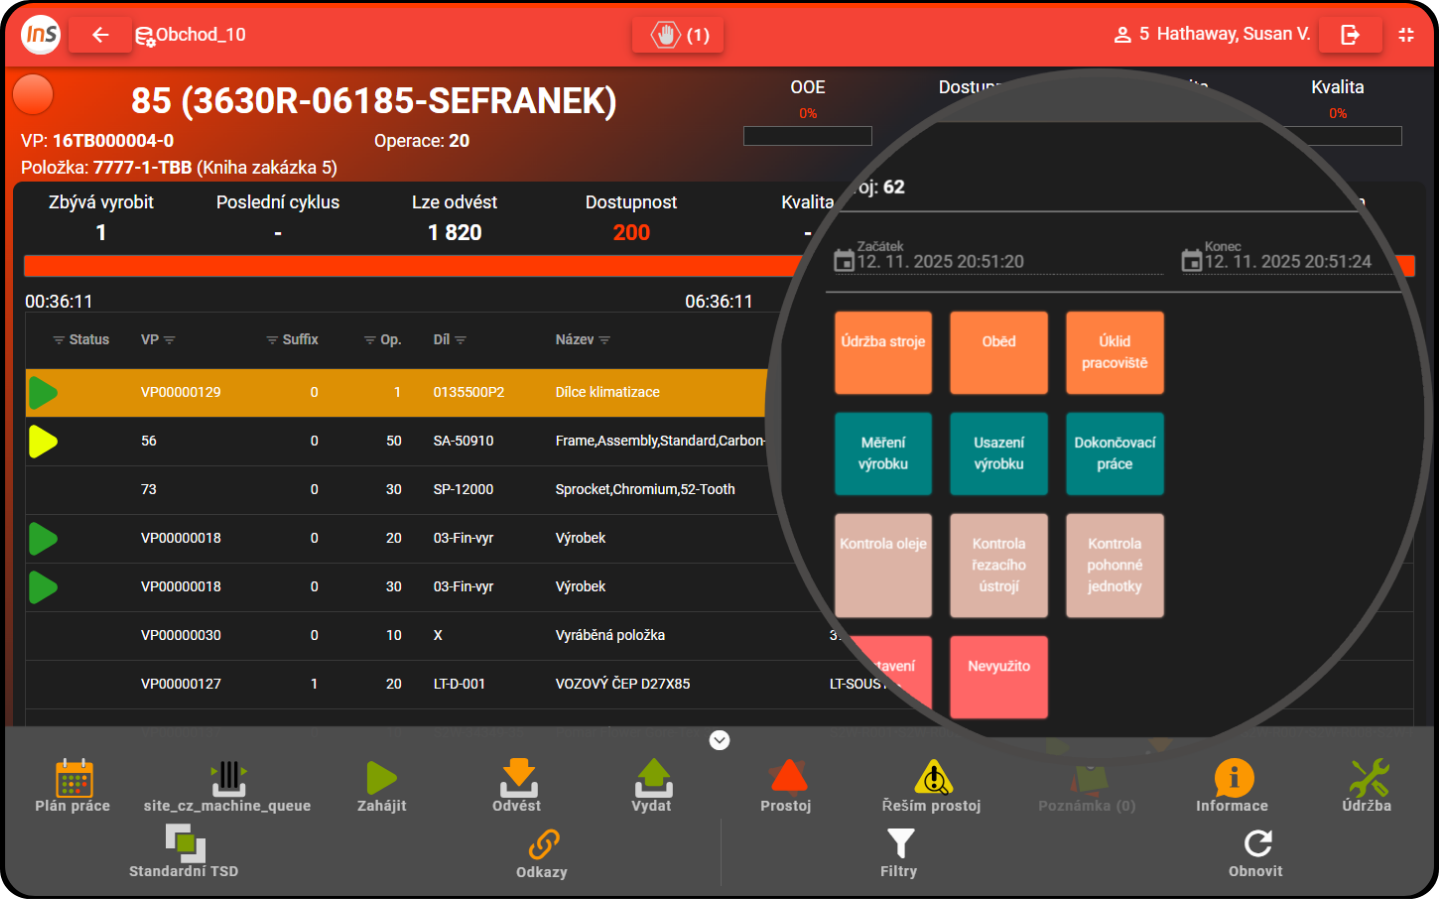1439x899 pixels.
Task: Go back with the arrow button
Action: (100, 35)
